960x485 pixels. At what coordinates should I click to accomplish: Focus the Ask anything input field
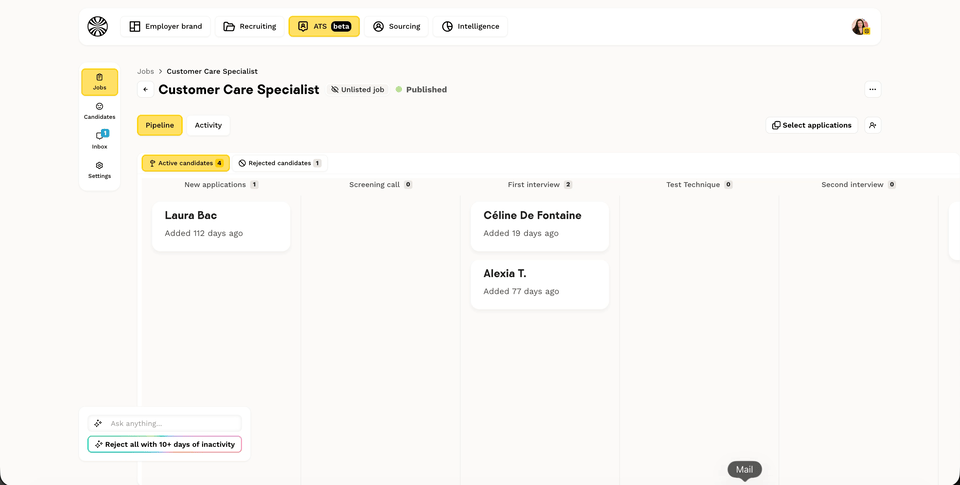coord(165,423)
